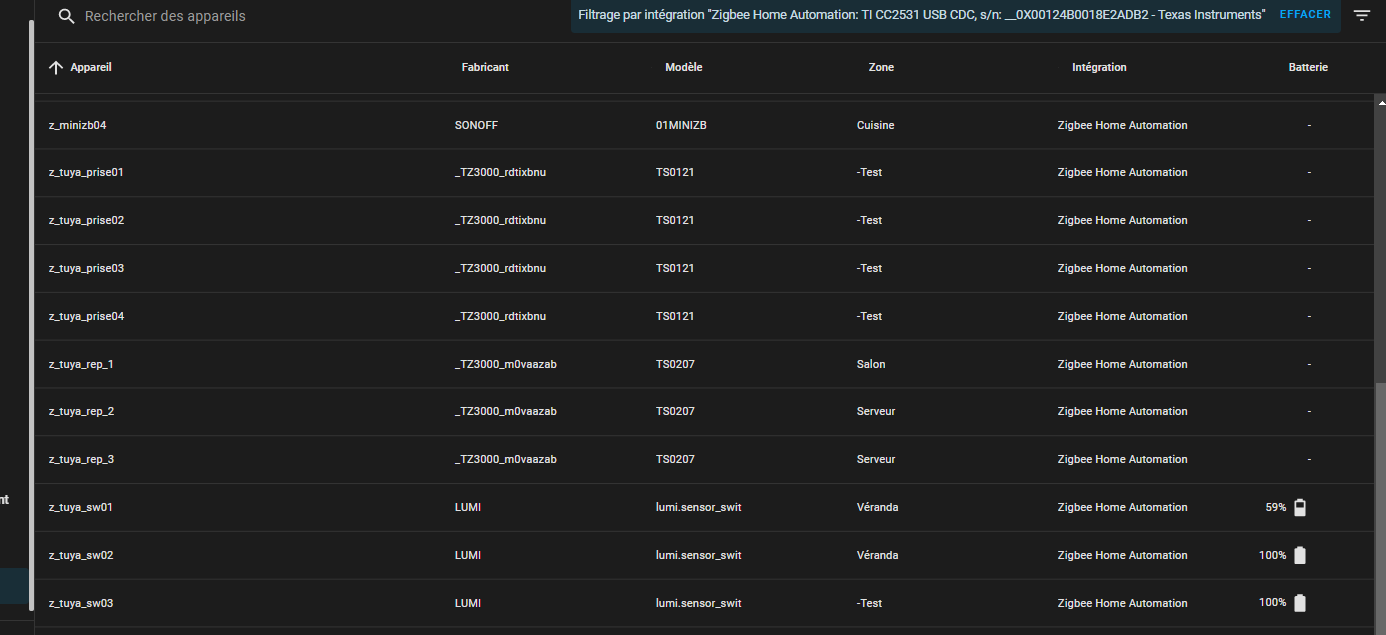Open device z_tuya_rep_2
The width and height of the screenshot is (1386, 635).
(81, 411)
